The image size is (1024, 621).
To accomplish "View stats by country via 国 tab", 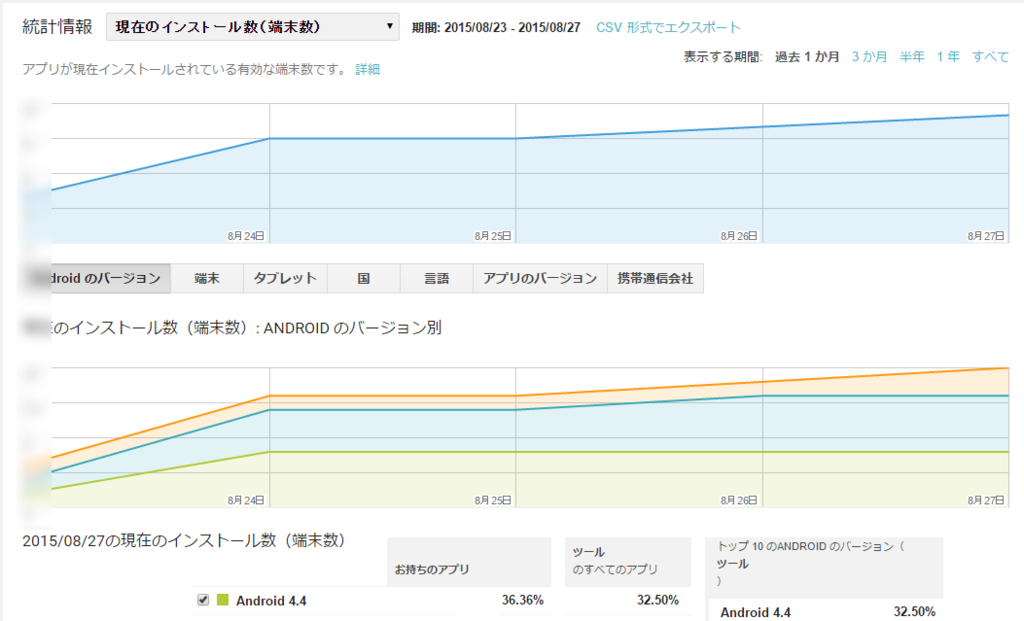I will [363, 277].
